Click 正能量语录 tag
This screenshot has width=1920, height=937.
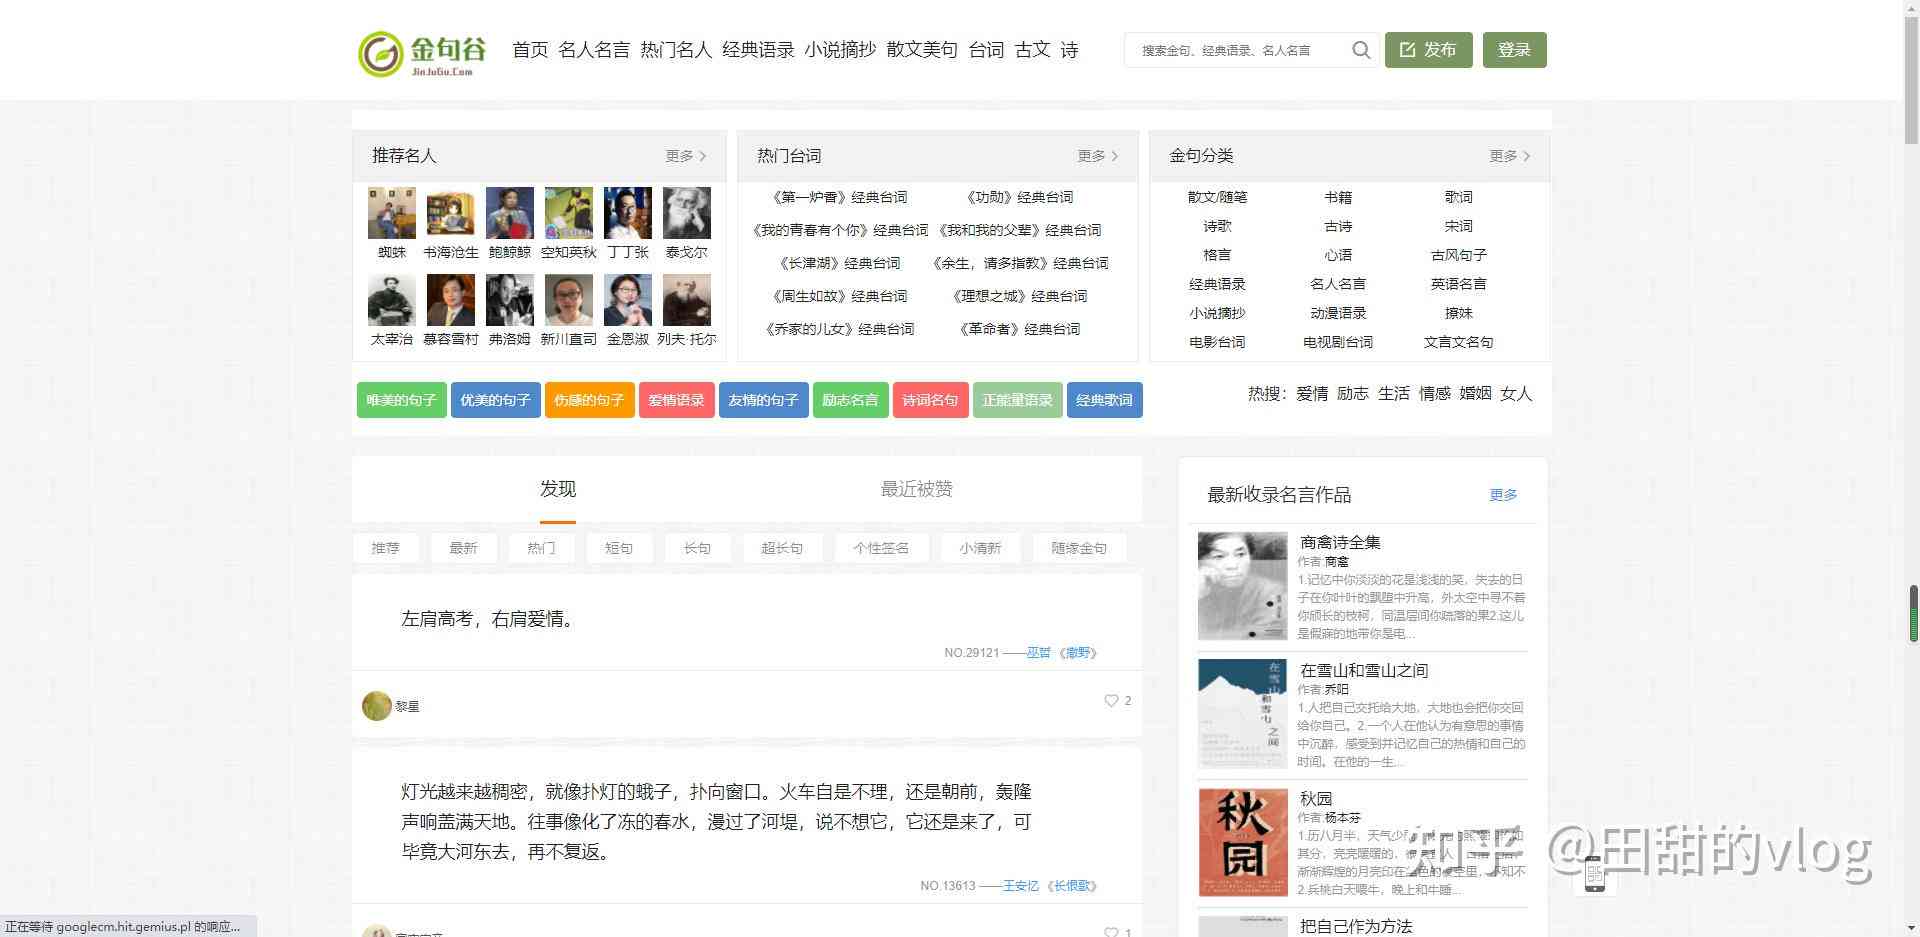click(1017, 400)
